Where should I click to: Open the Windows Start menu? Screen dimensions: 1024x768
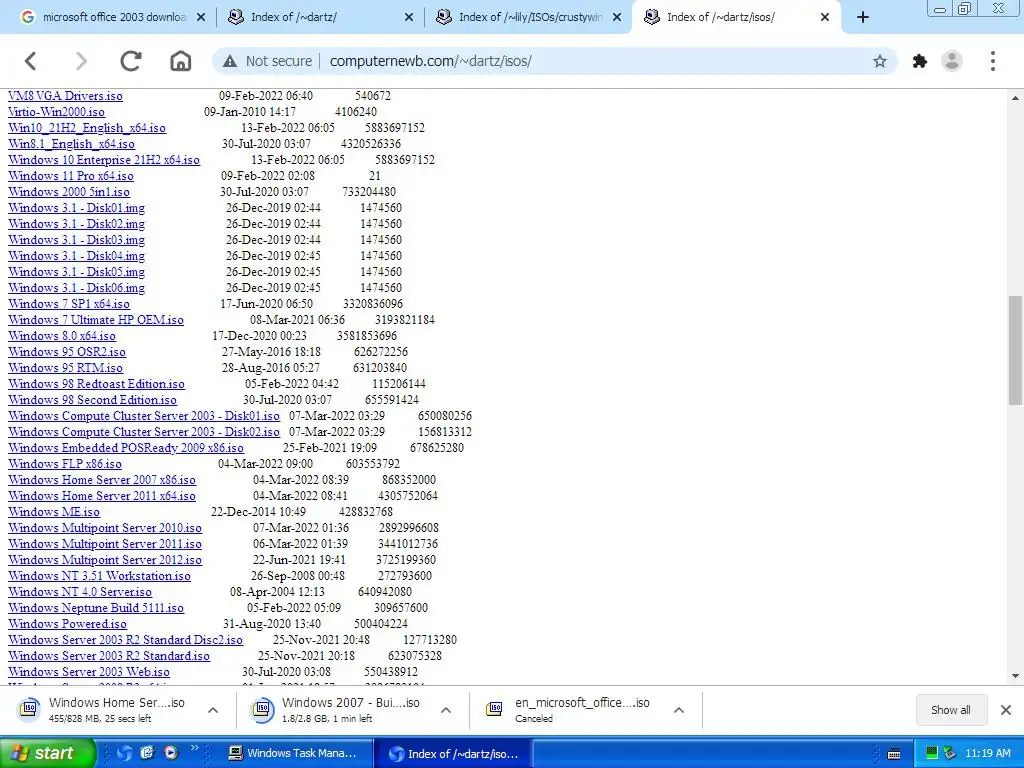point(47,754)
